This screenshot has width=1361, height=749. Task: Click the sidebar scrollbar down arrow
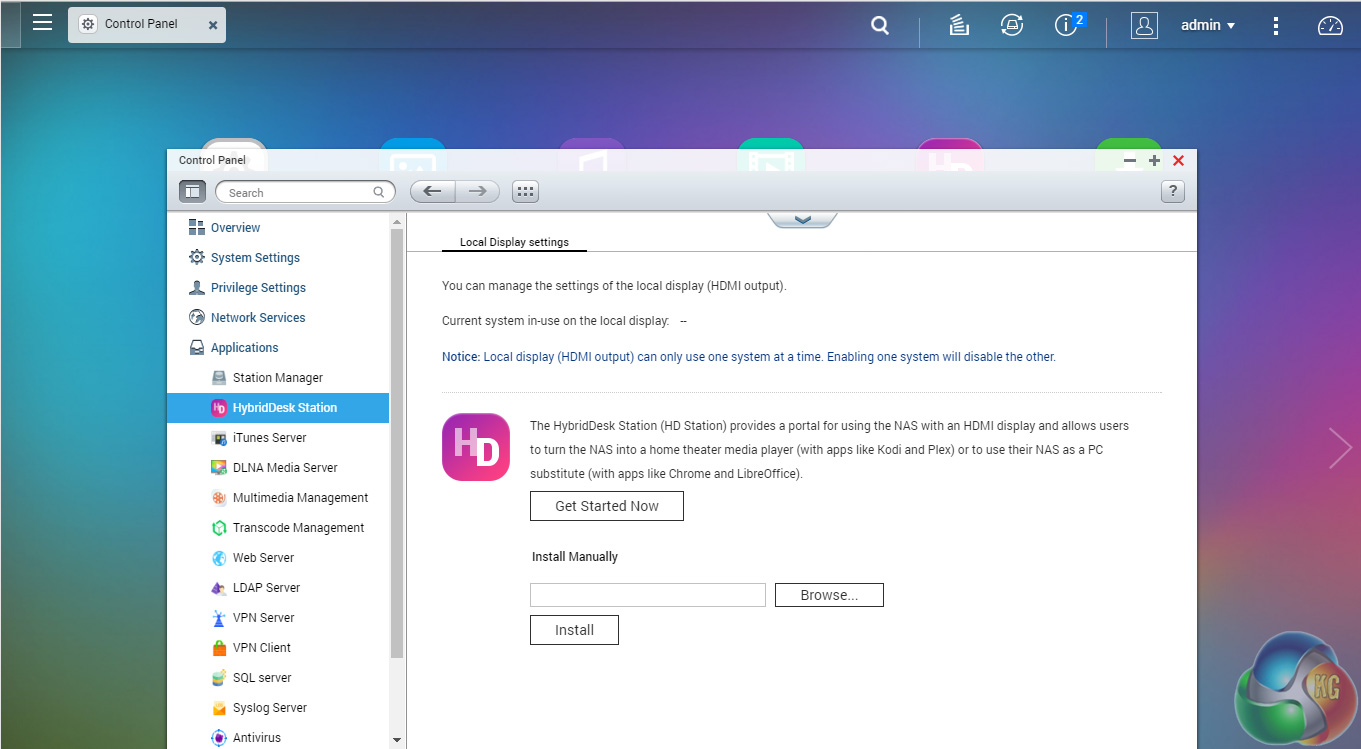pyautogui.click(x=397, y=740)
